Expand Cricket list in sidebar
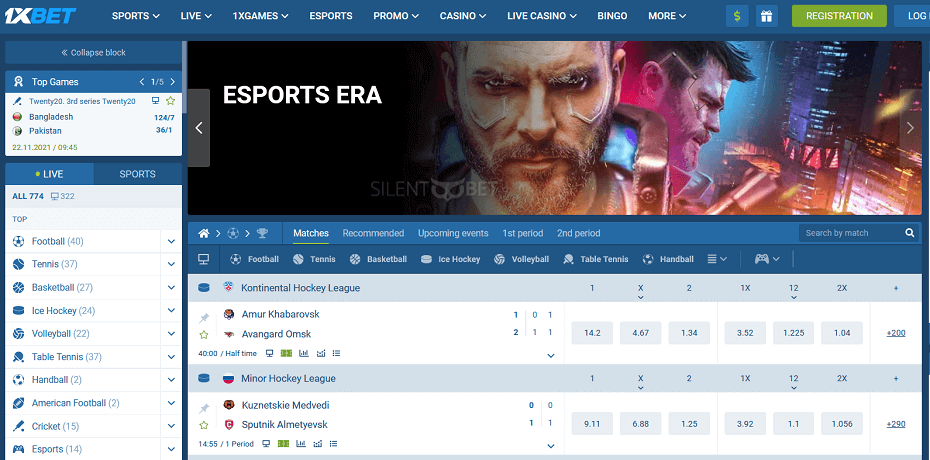 [171, 426]
